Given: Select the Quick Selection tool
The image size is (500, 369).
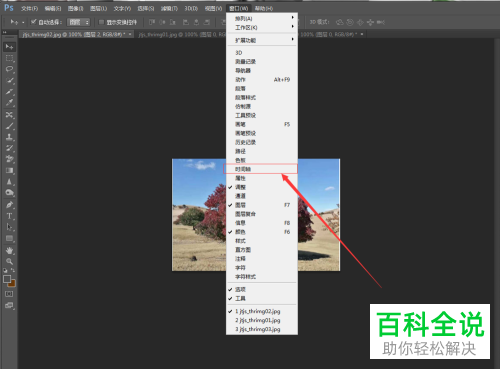Looking at the screenshot, I should (x=9, y=80).
